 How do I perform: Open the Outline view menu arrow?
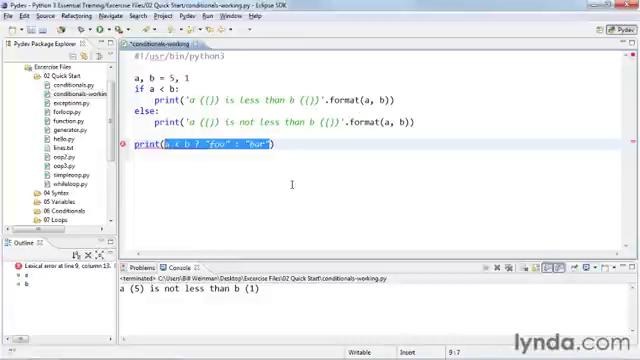pos(110,254)
